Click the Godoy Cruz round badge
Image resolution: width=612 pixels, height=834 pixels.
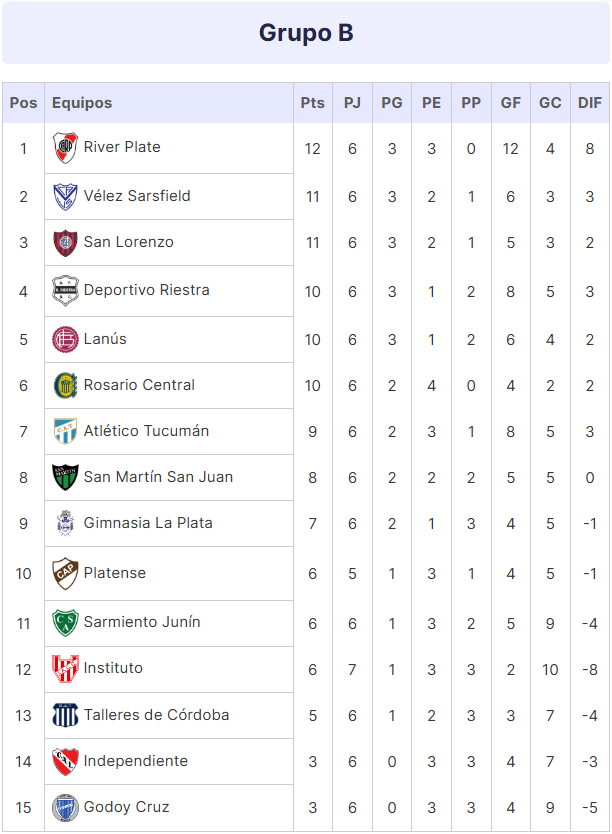(x=65, y=807)
